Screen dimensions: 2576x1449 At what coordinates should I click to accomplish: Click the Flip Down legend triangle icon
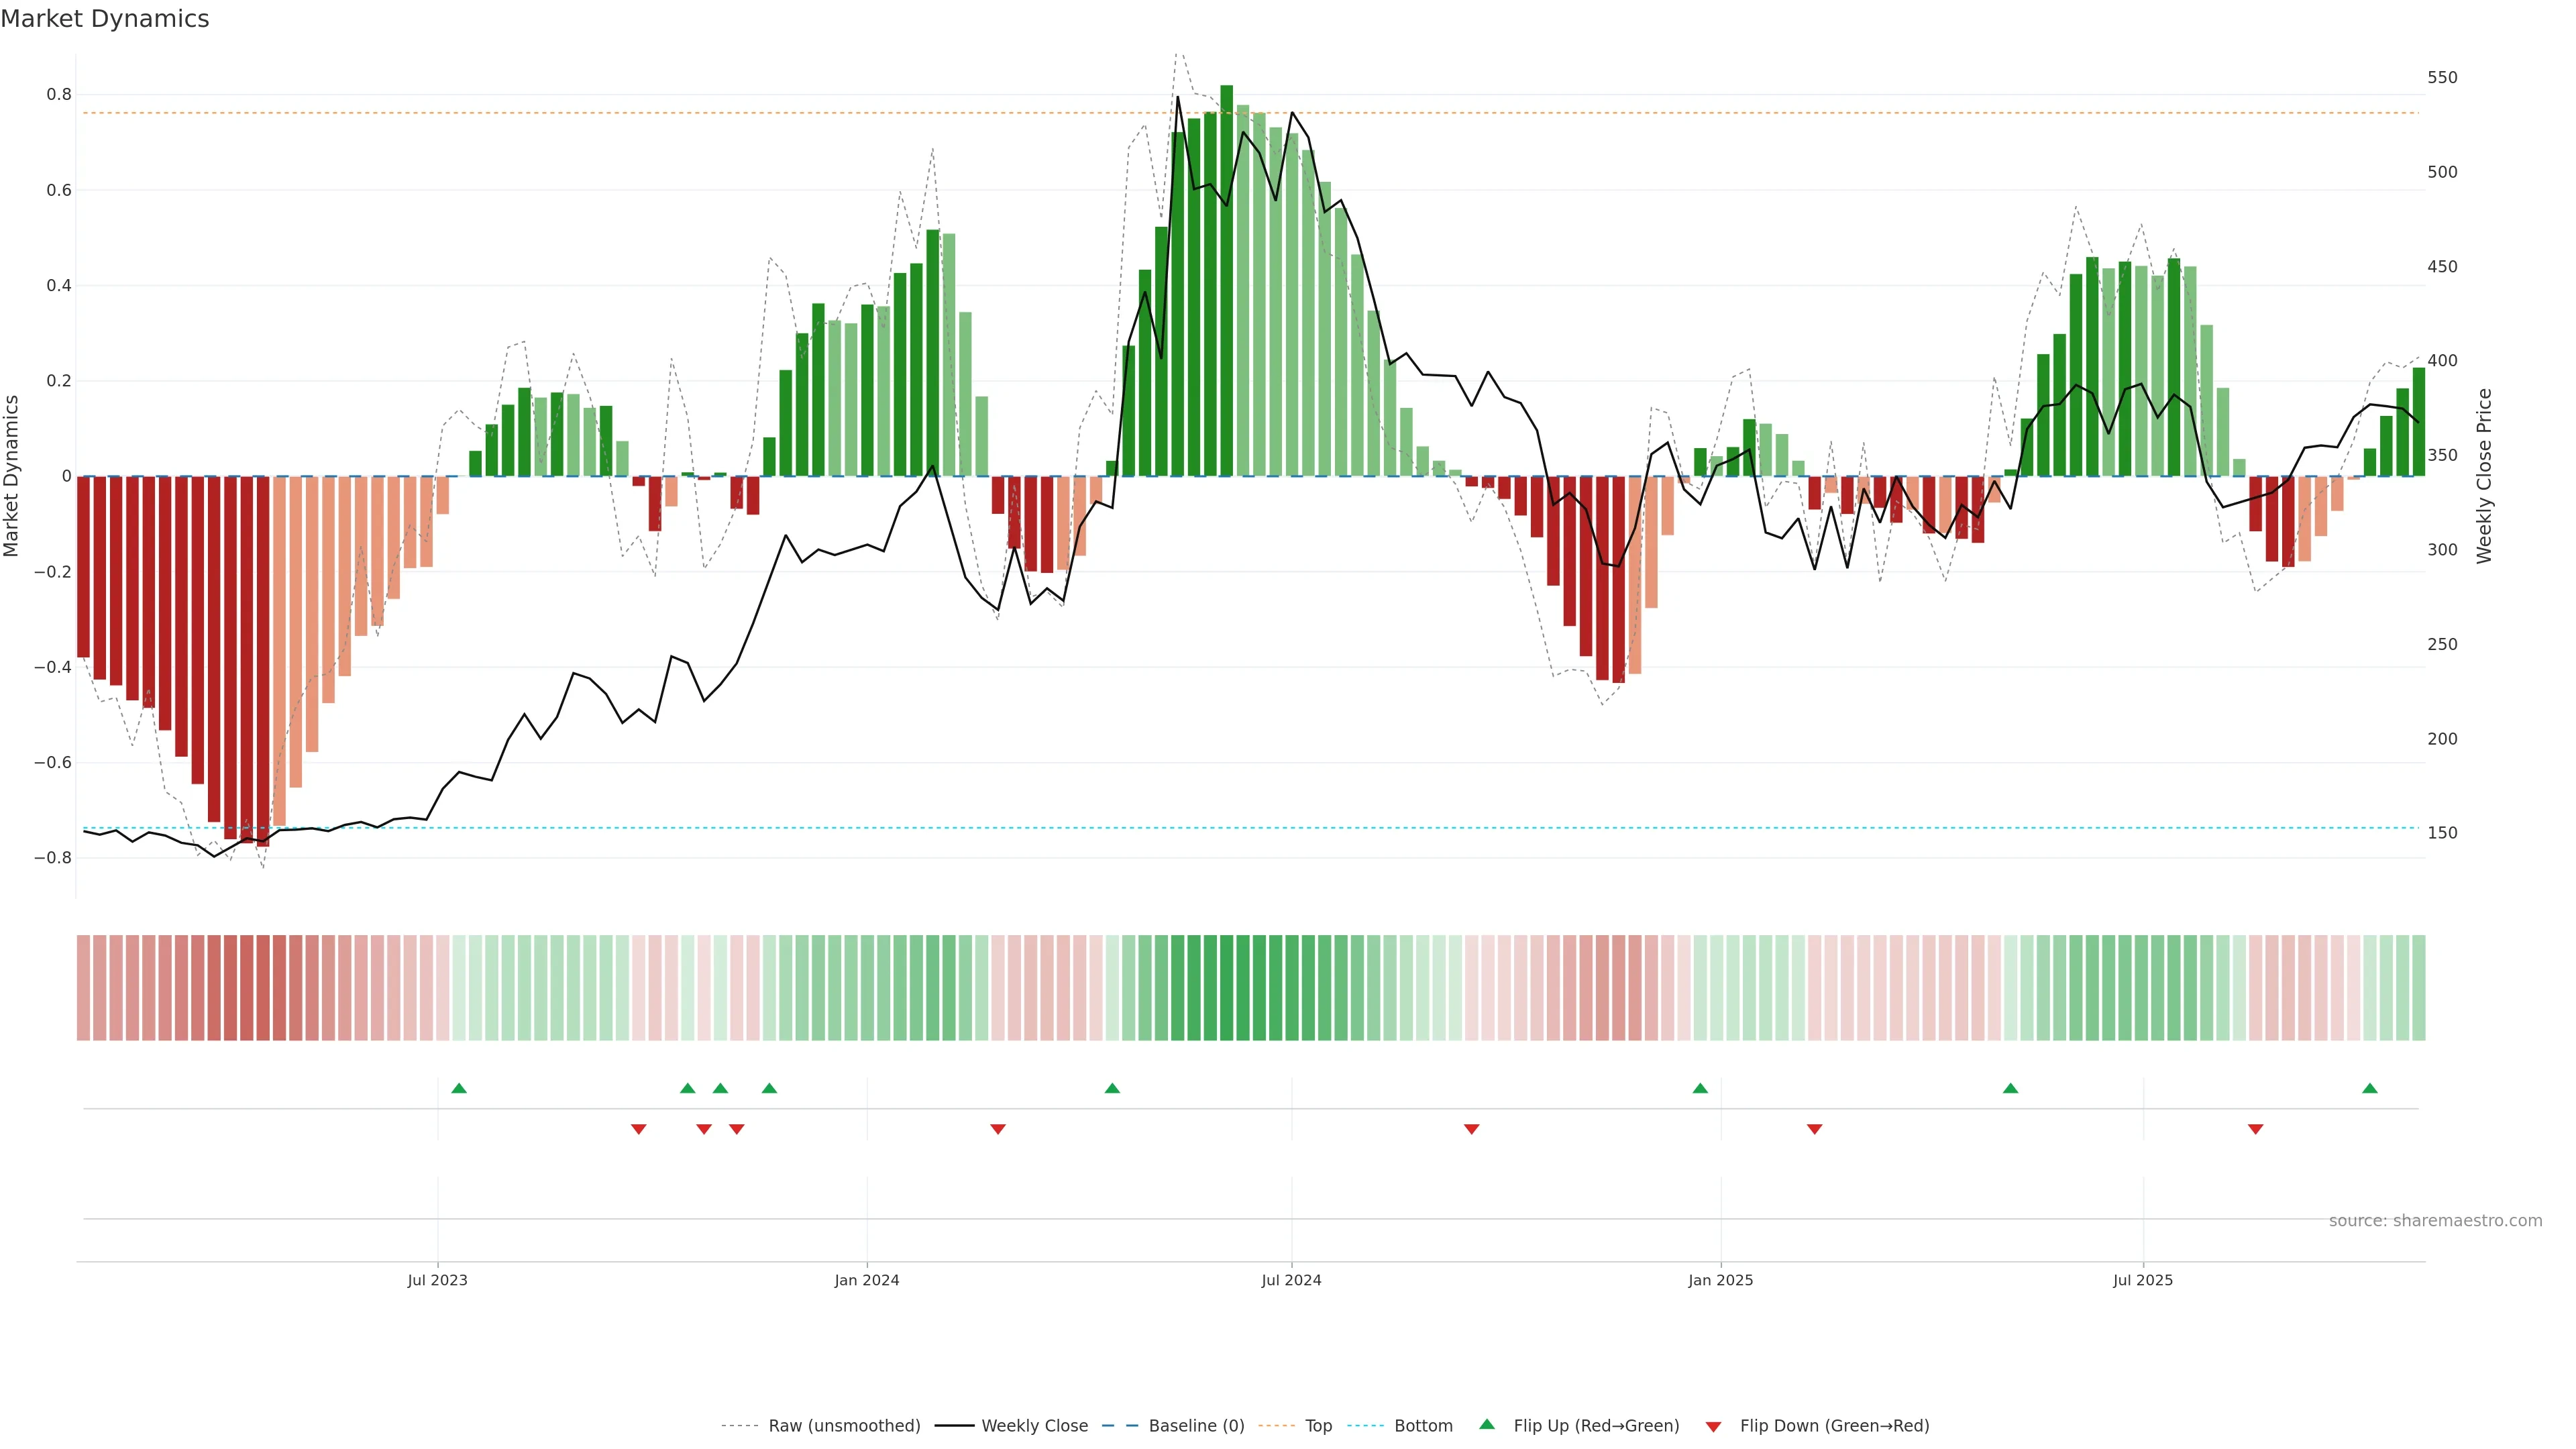click(x=1713, y=1426)
